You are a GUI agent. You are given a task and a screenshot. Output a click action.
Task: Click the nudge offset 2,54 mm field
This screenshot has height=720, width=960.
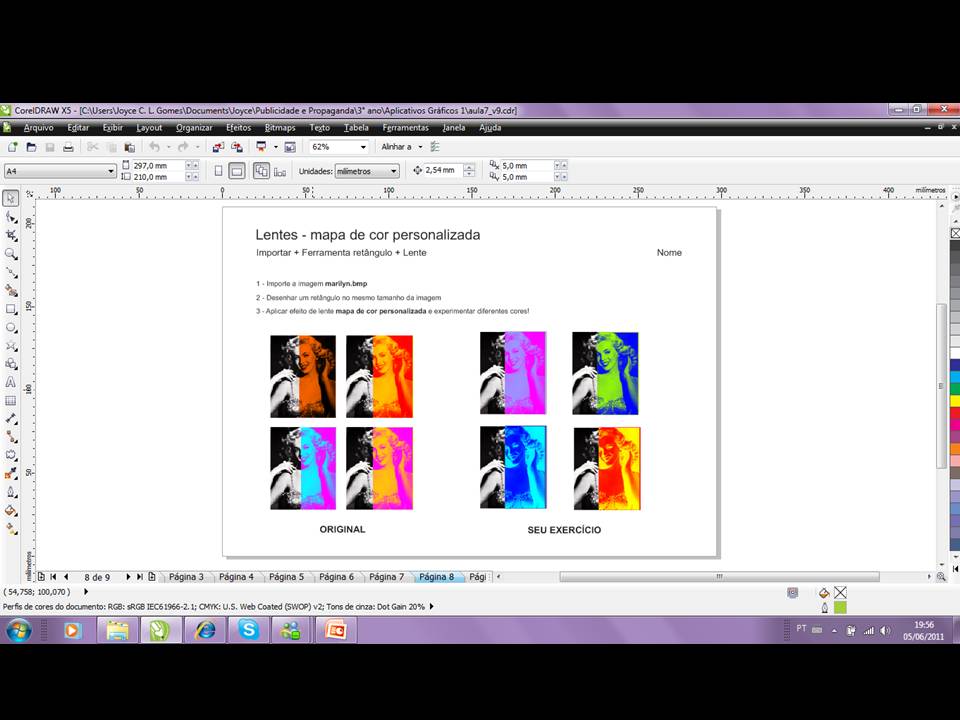[x=443, y=170]
